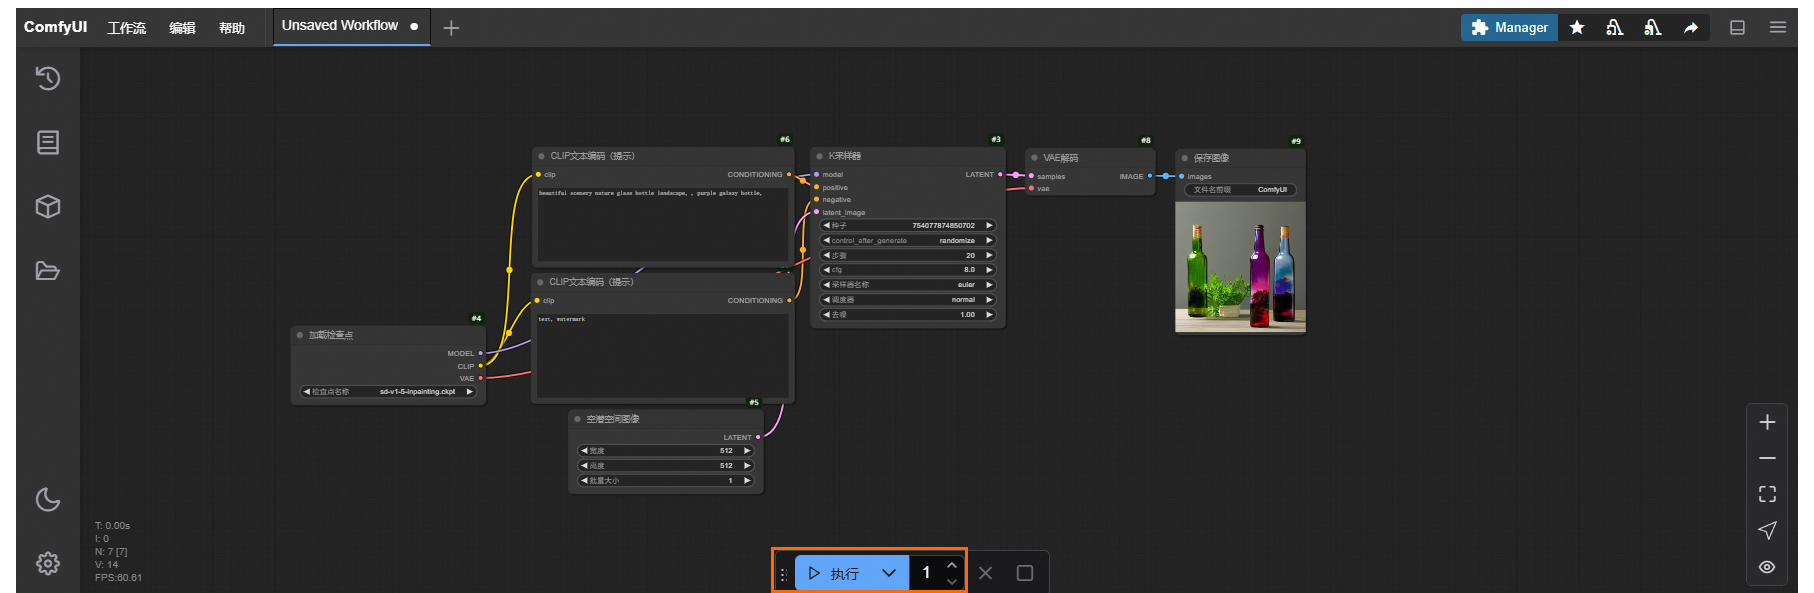
Task: Click the star favorites icon beside Manager
Action: [x=1577, y=28]
